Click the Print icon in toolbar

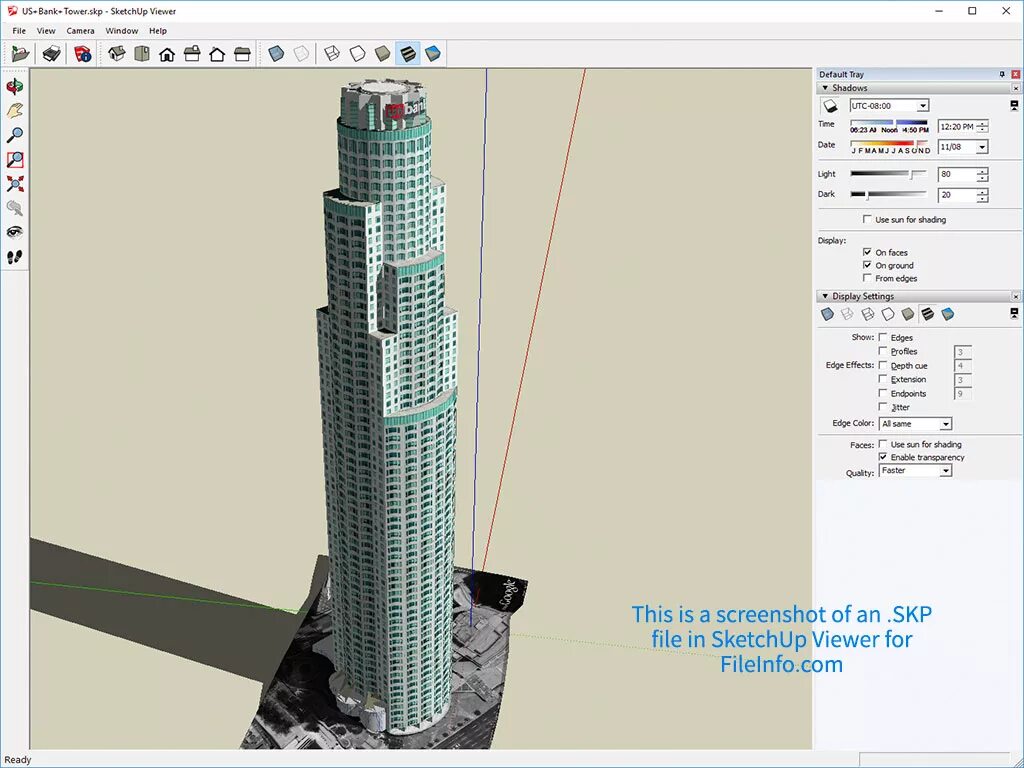(x=51, y=54)
